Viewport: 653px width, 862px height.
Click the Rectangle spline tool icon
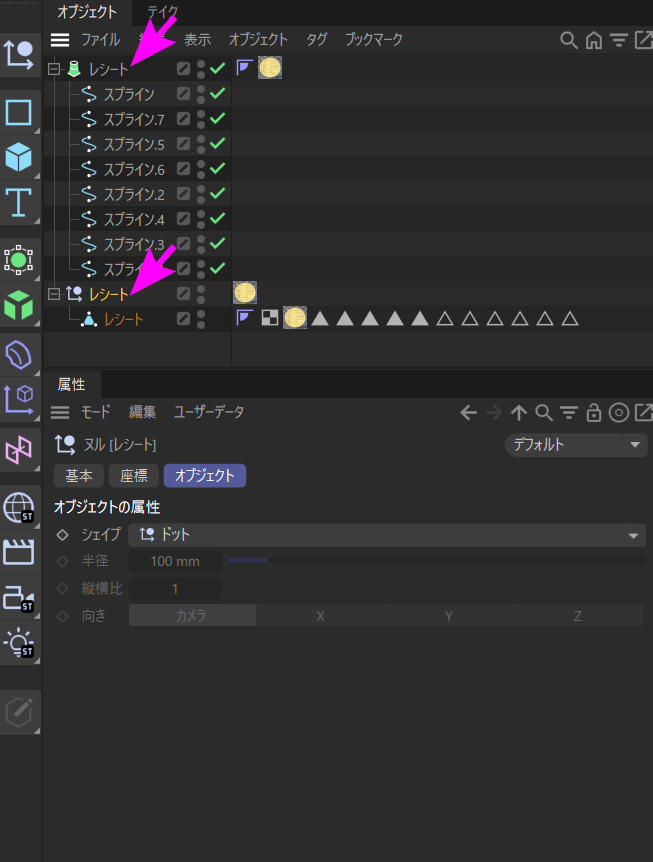click(19, 112)
